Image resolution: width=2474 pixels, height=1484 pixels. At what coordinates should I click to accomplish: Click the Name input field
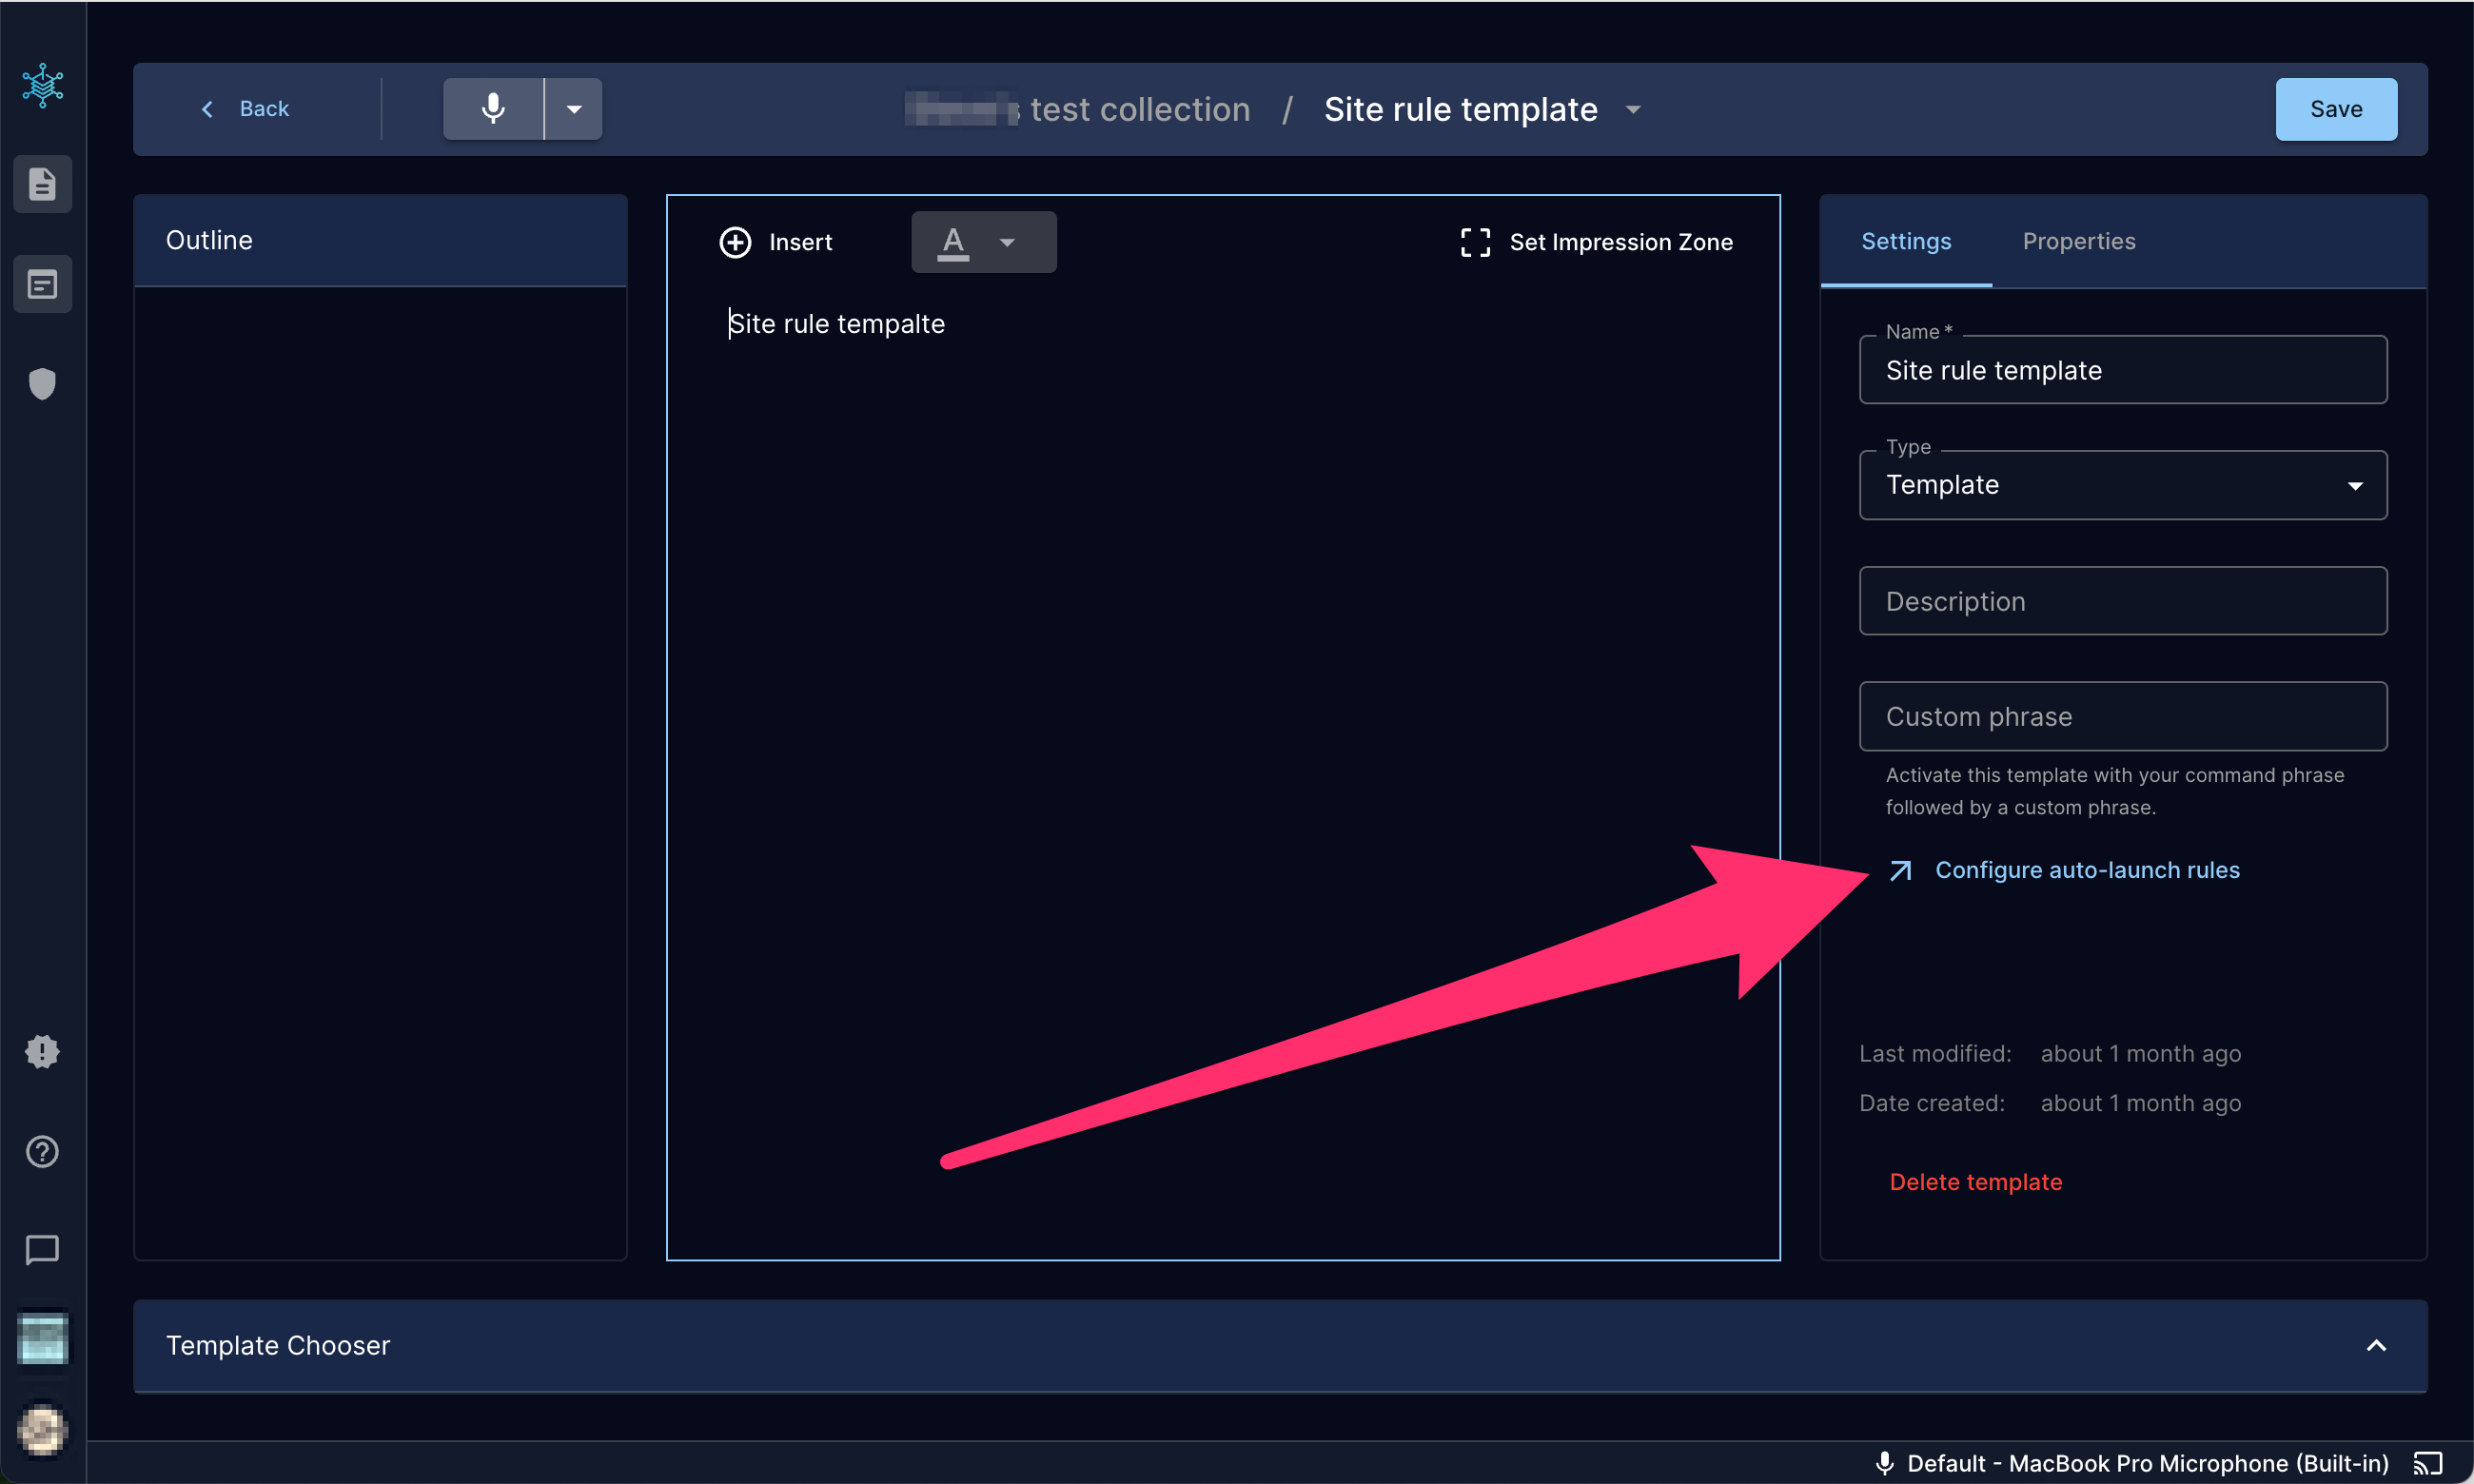pyautogui.click(x=2123, y=370)
